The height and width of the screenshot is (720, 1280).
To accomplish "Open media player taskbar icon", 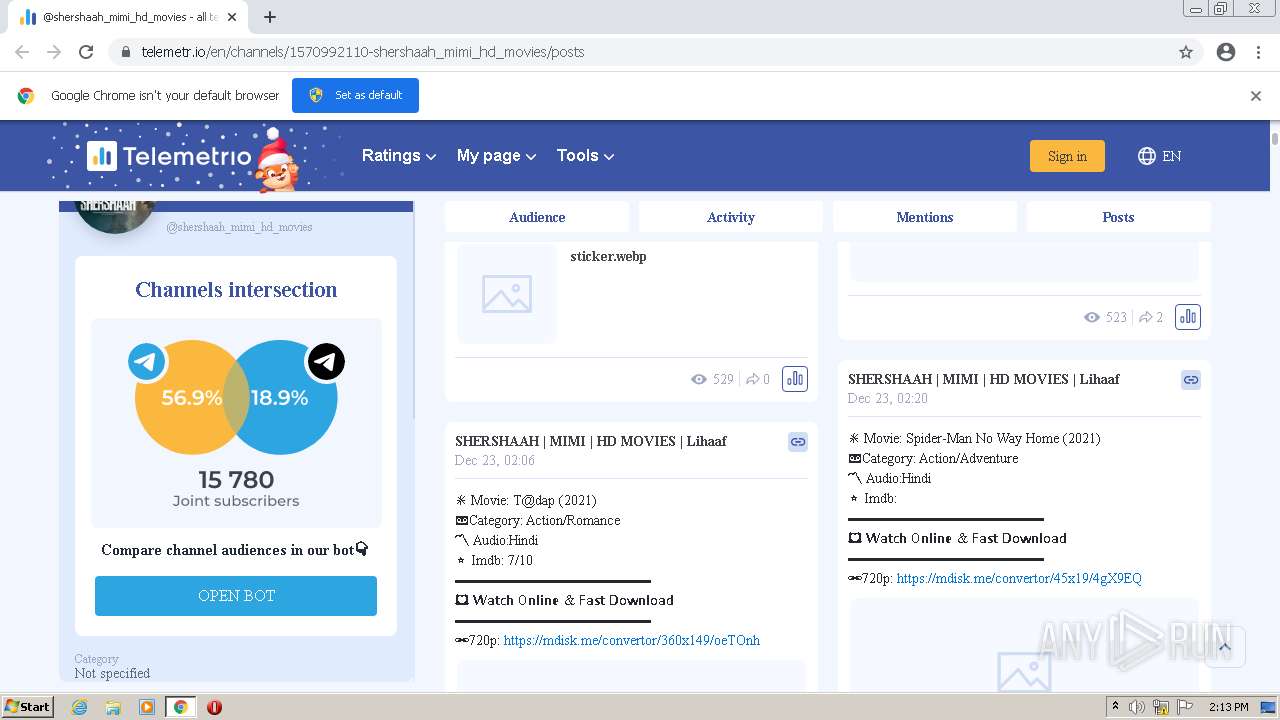I will 147,707.
